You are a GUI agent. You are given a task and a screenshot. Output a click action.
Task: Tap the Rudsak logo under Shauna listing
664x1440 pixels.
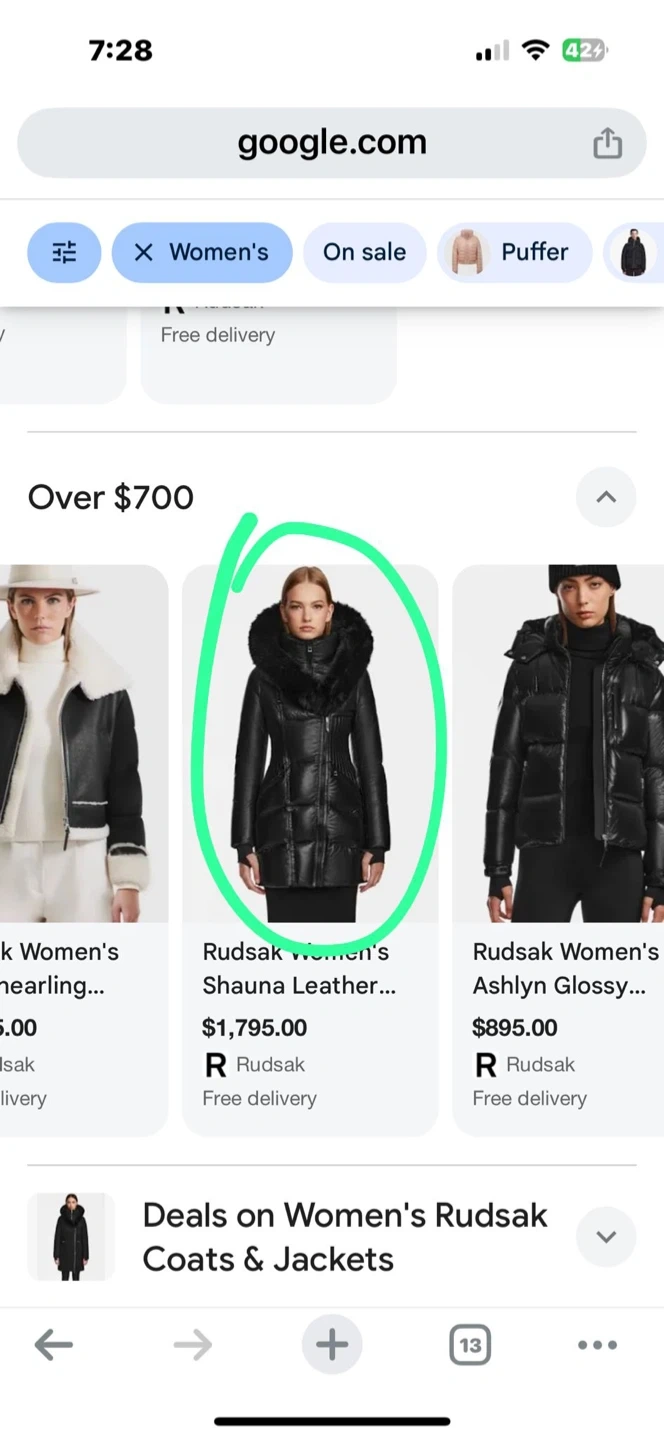point(215,1065)
